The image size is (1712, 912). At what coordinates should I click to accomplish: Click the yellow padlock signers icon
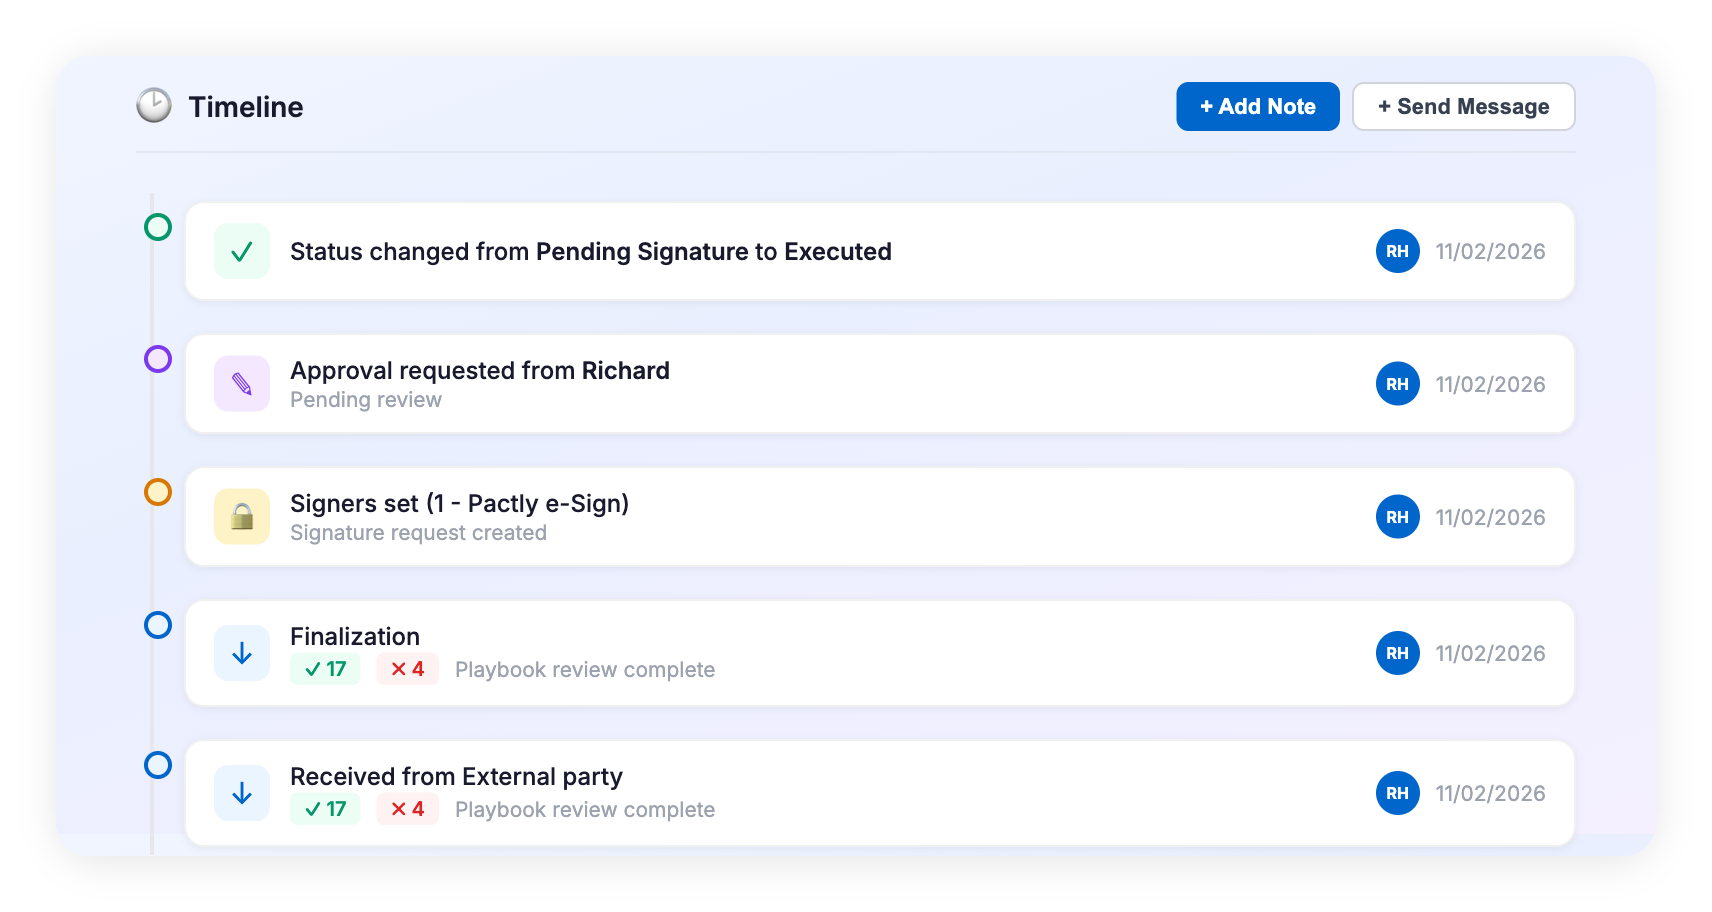point(242,517)
